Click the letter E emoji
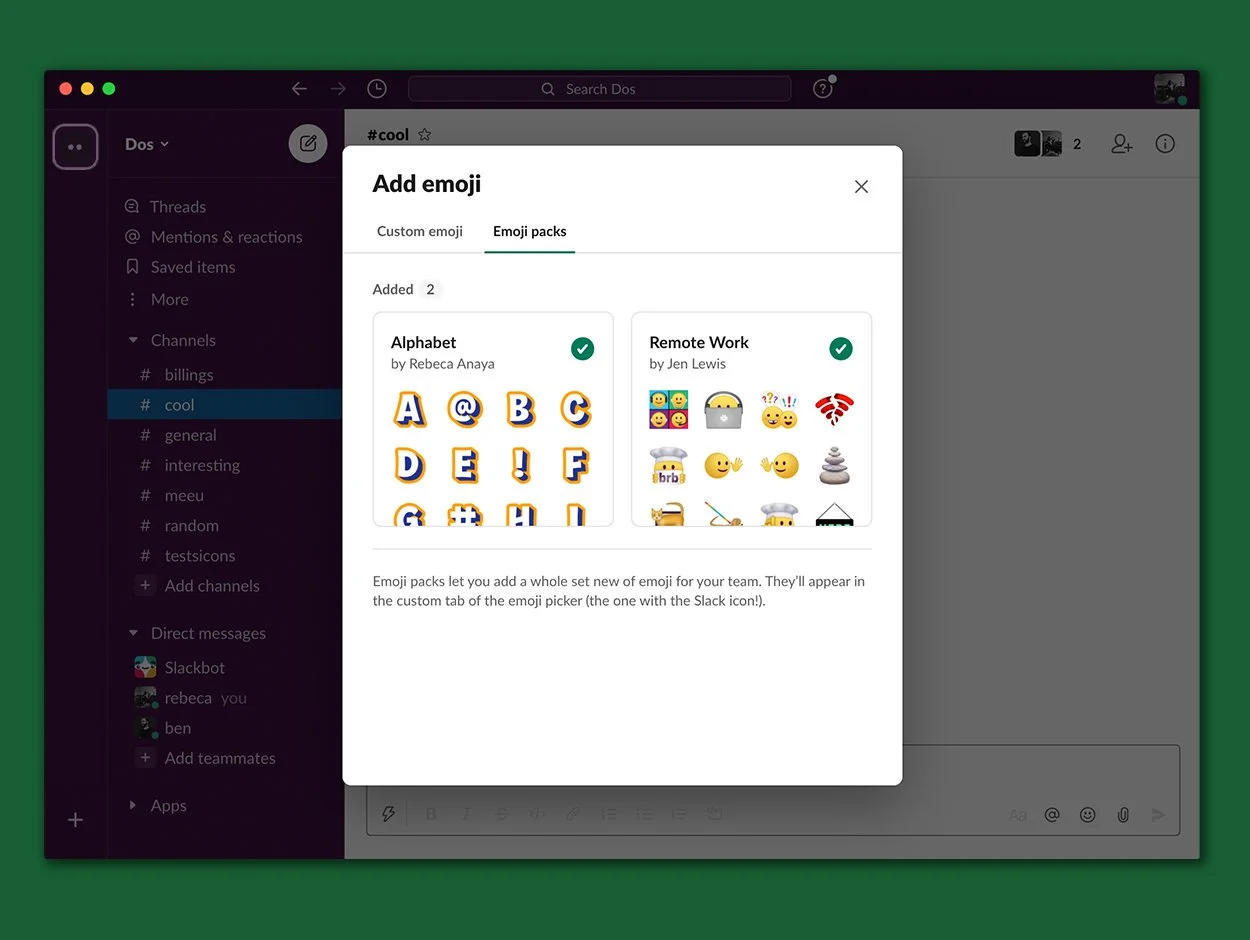 coord(465,465)
